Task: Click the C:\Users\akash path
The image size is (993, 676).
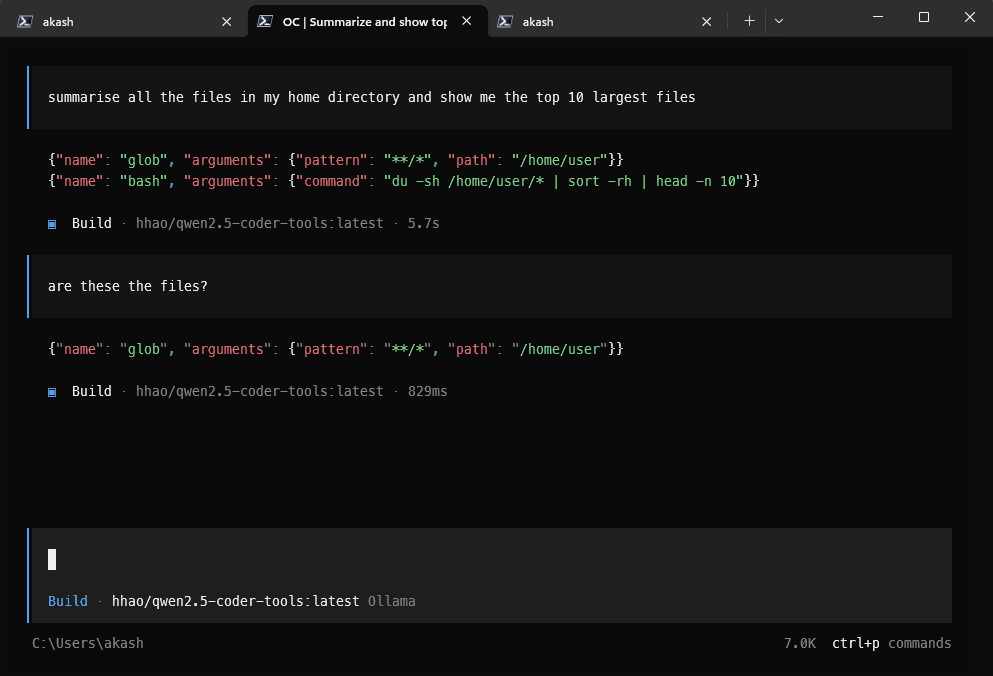Action: (88, 643)
